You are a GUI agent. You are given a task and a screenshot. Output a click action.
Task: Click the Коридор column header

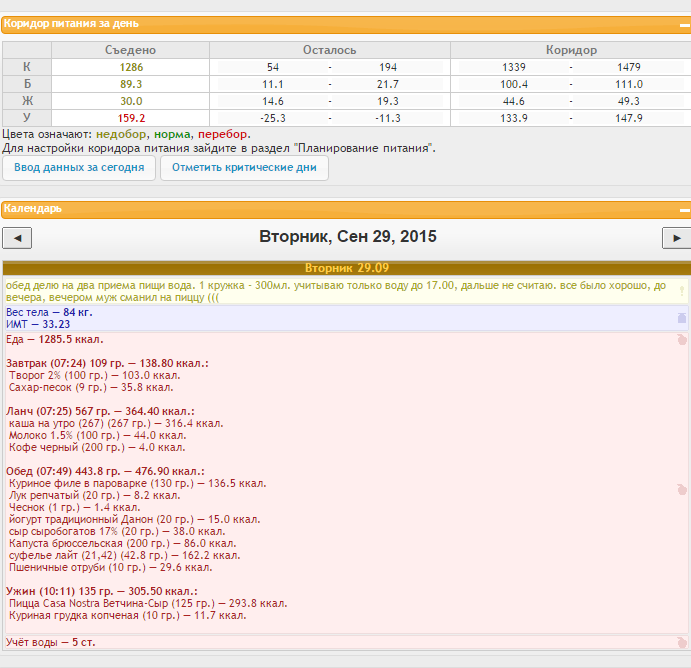(571, 50)
